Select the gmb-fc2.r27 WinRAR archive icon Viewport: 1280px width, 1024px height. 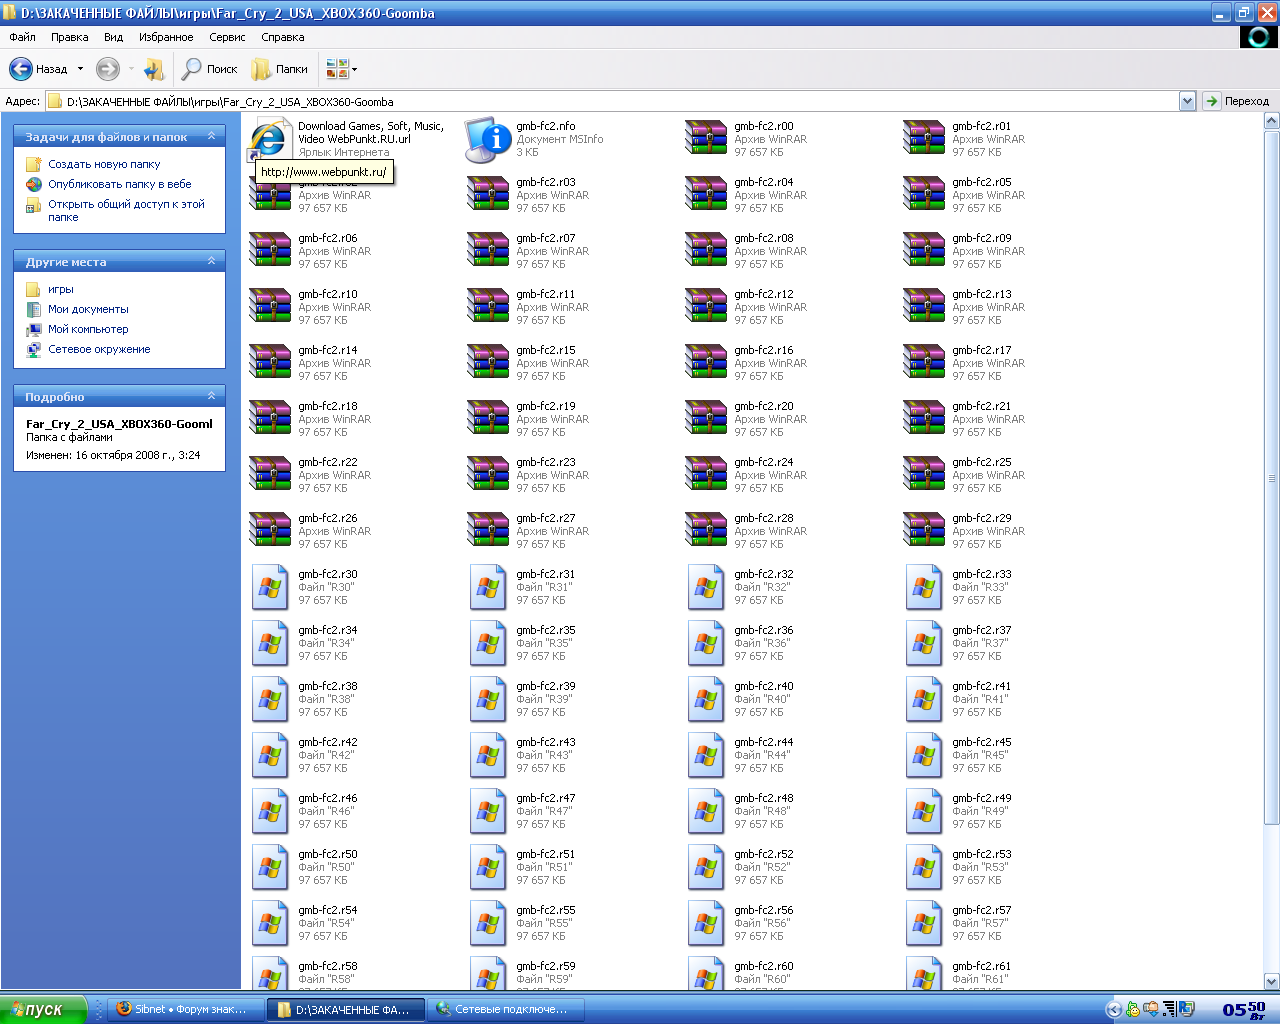point(488,530)
